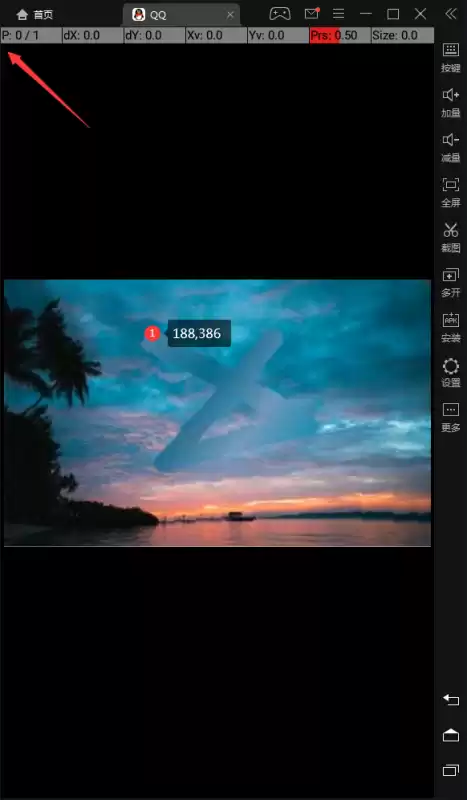Show more tools with the 更多 icon
The width and height of the screenshot is (467, 800).
[x=451, y=417]
